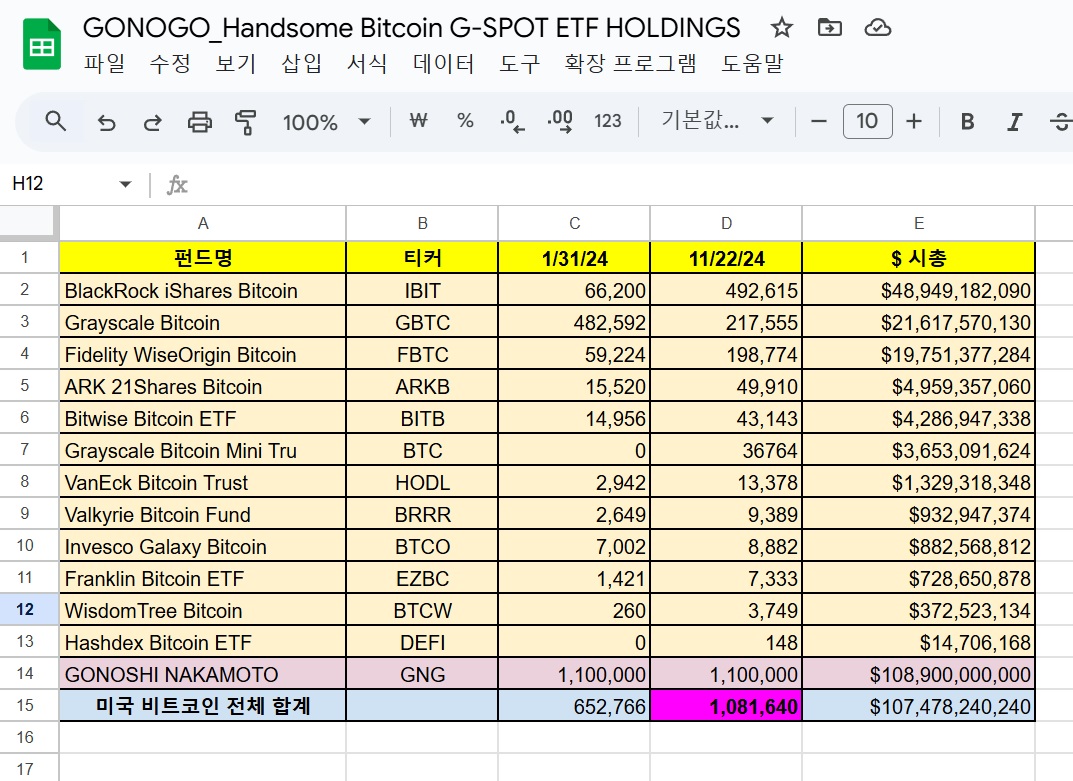Open more number formats with 123 icon
This screenshot has width=1073, height=781.
(610, 121)
